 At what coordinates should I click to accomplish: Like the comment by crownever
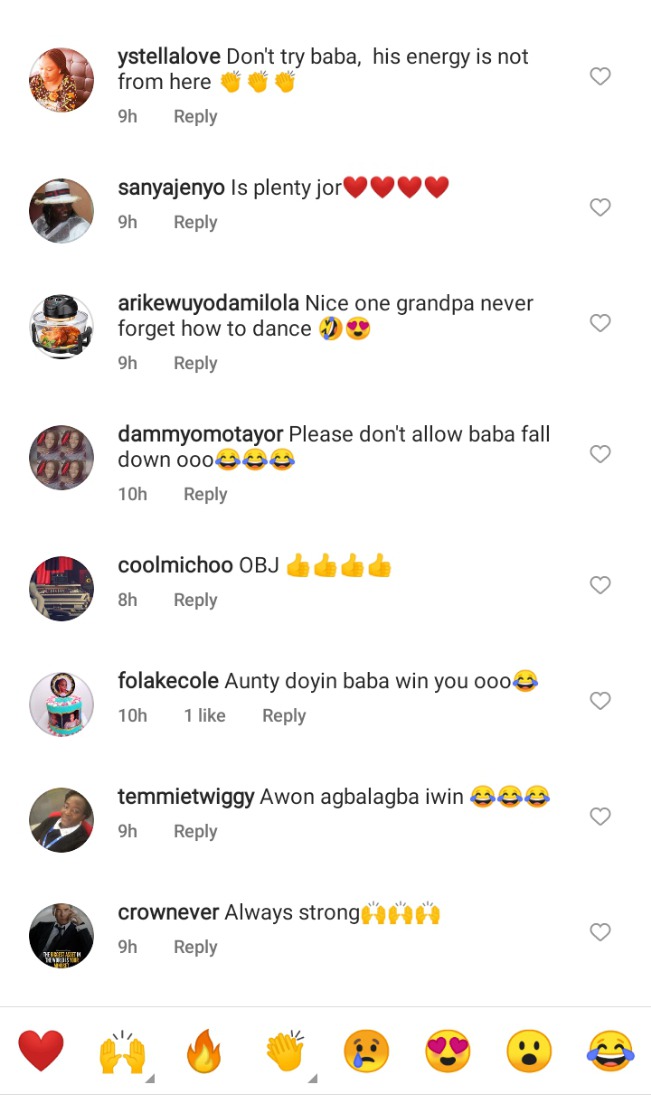point(600,932)
